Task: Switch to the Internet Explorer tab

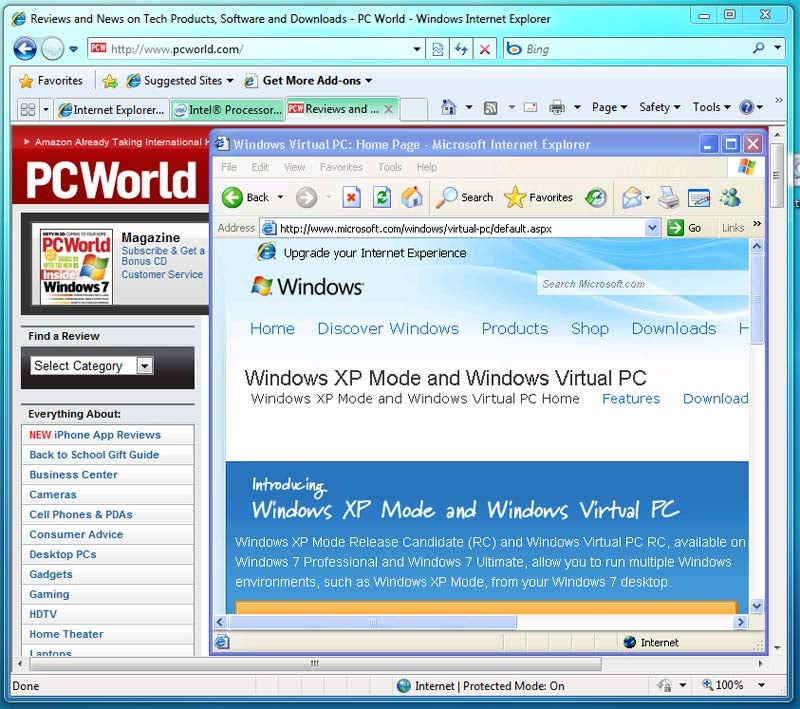Action: pyautogui.click(x=112, y=110)
